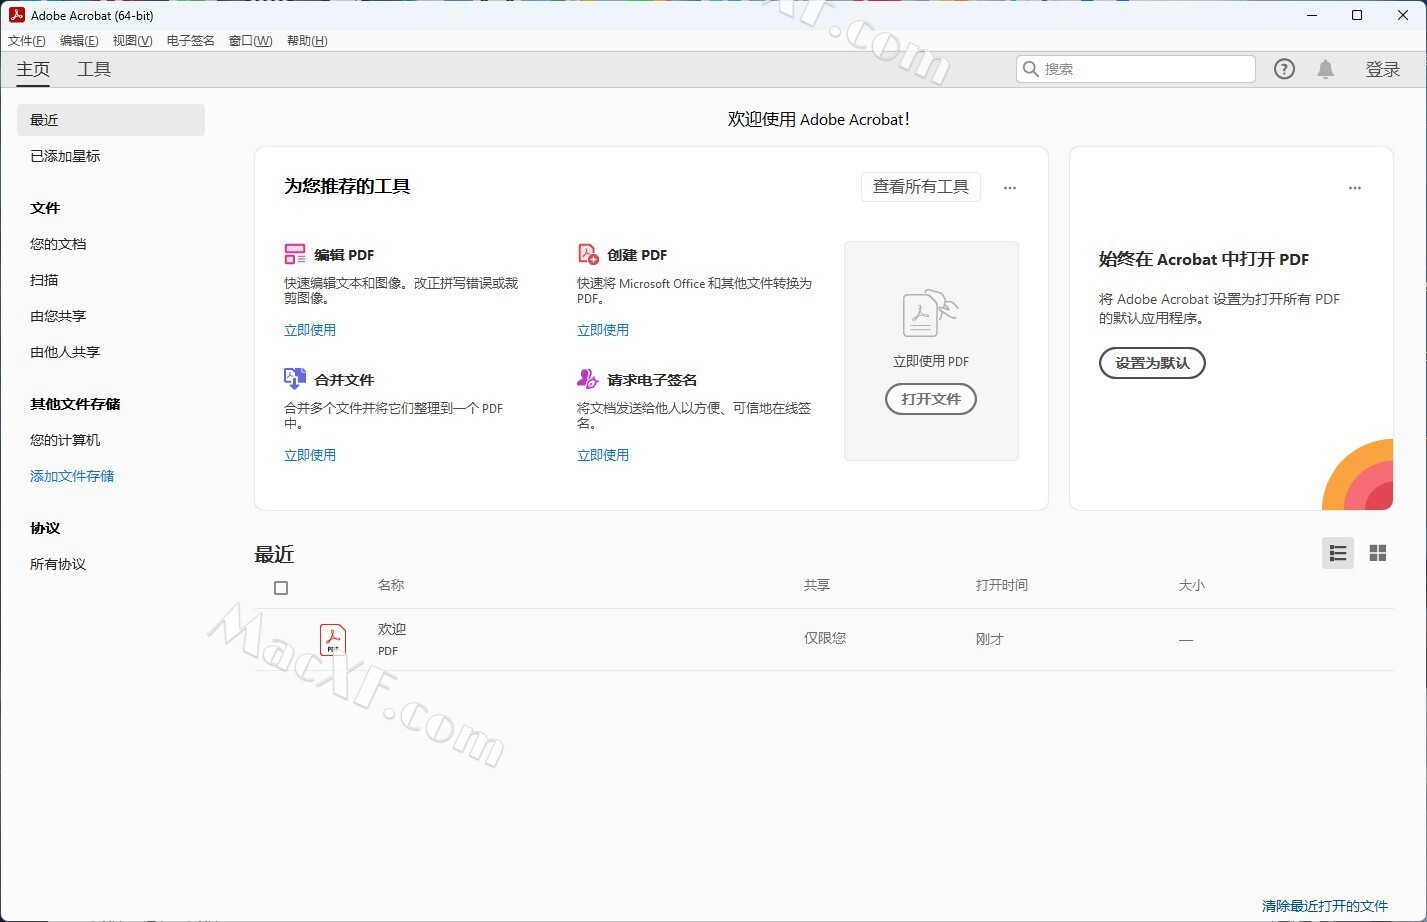
Task: Open the notifications bell icon
Action: (1325, 69)
